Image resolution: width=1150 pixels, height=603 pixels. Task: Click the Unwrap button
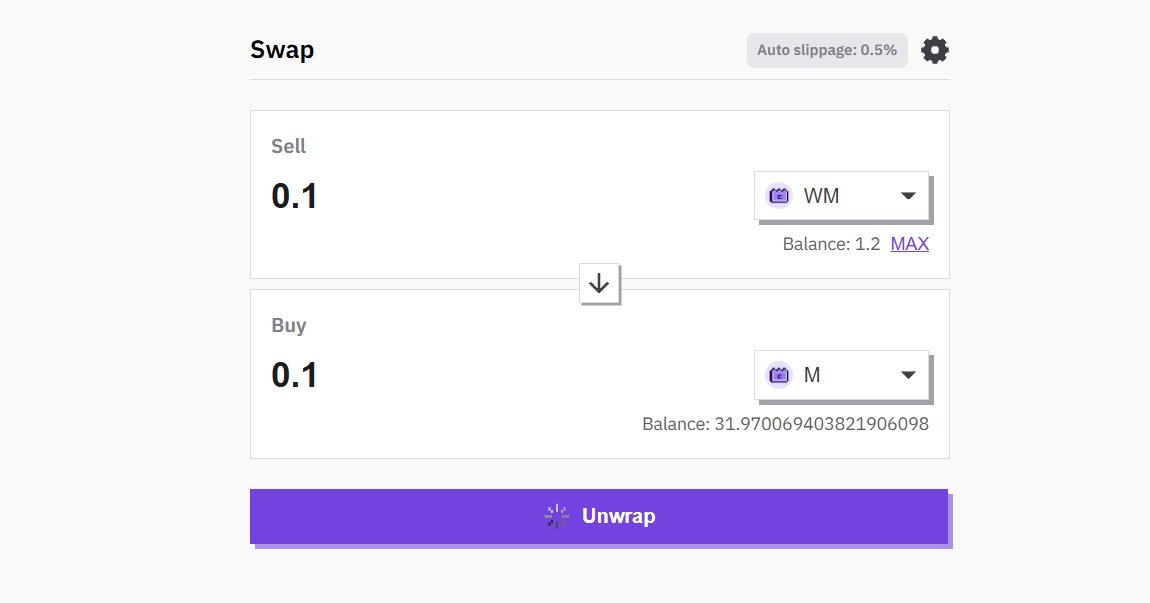click(x=598, y=516)
